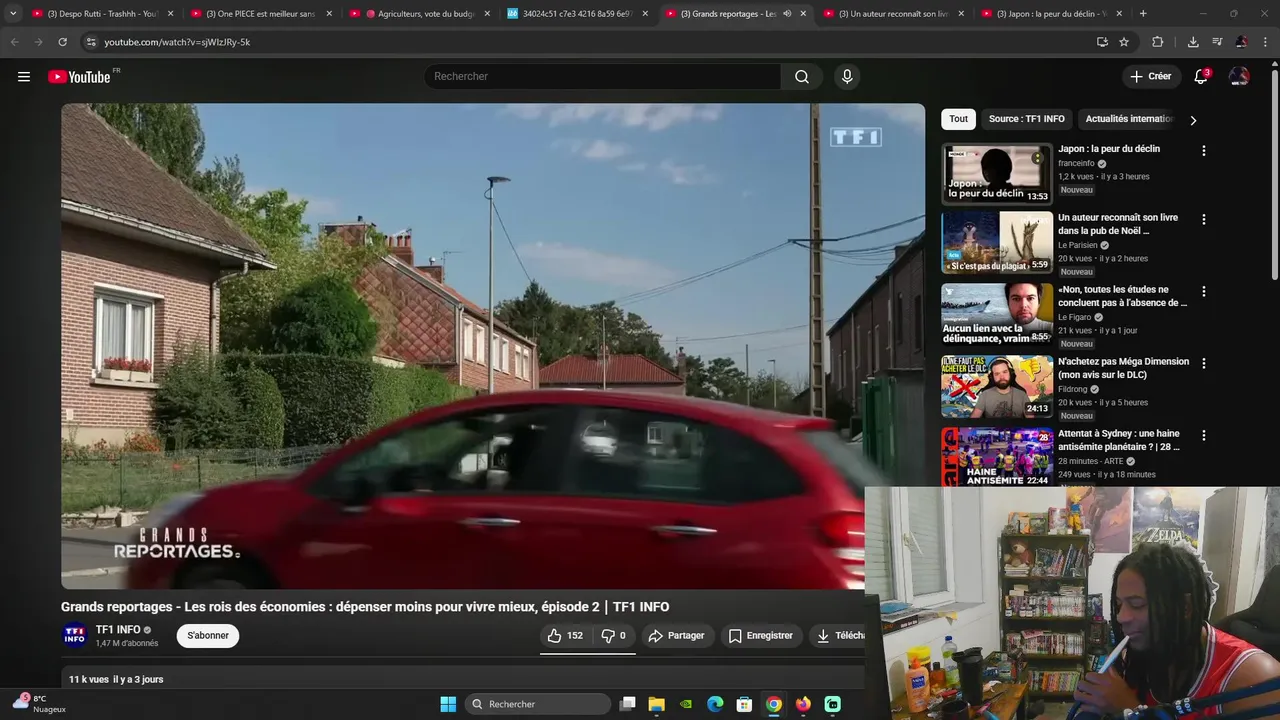Open thumbnail of Le Parisien plagiat video

[997, 242]
